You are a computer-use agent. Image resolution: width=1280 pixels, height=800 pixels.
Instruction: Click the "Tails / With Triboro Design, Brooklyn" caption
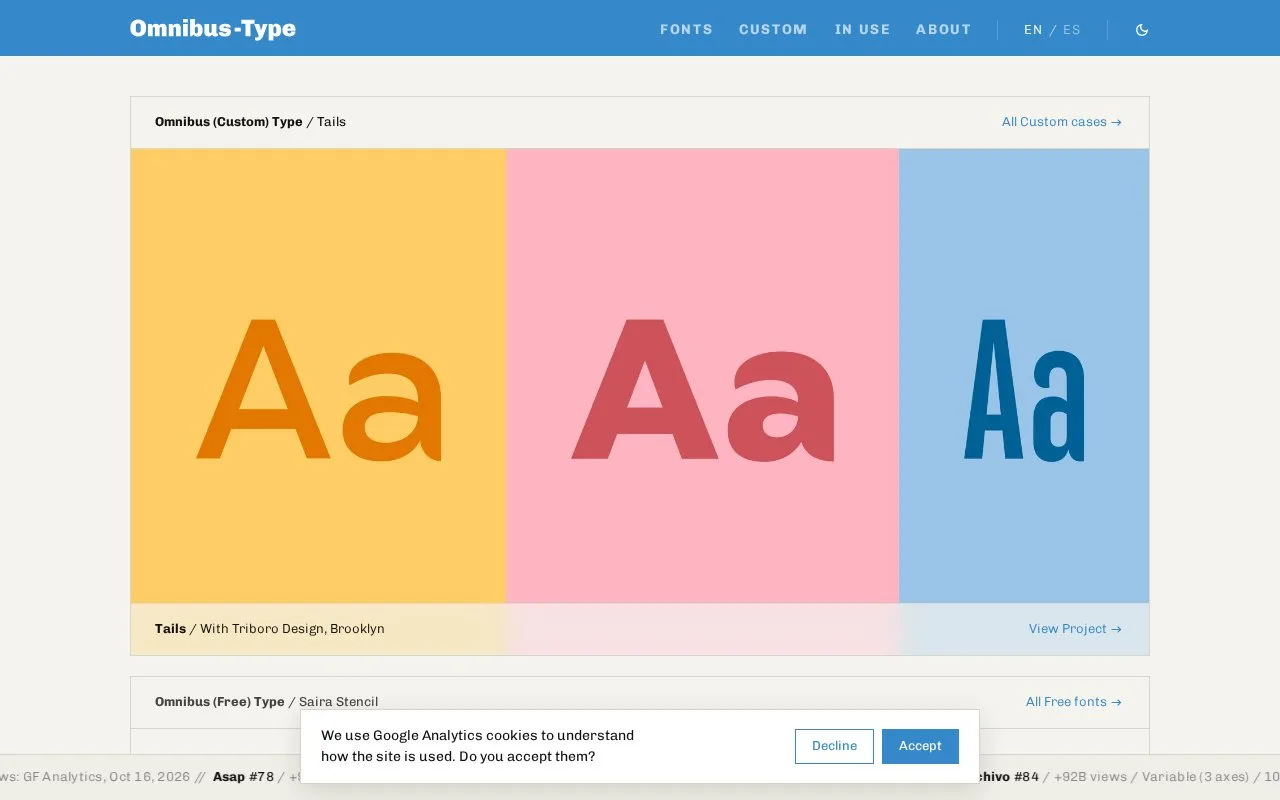pos(270,629)
